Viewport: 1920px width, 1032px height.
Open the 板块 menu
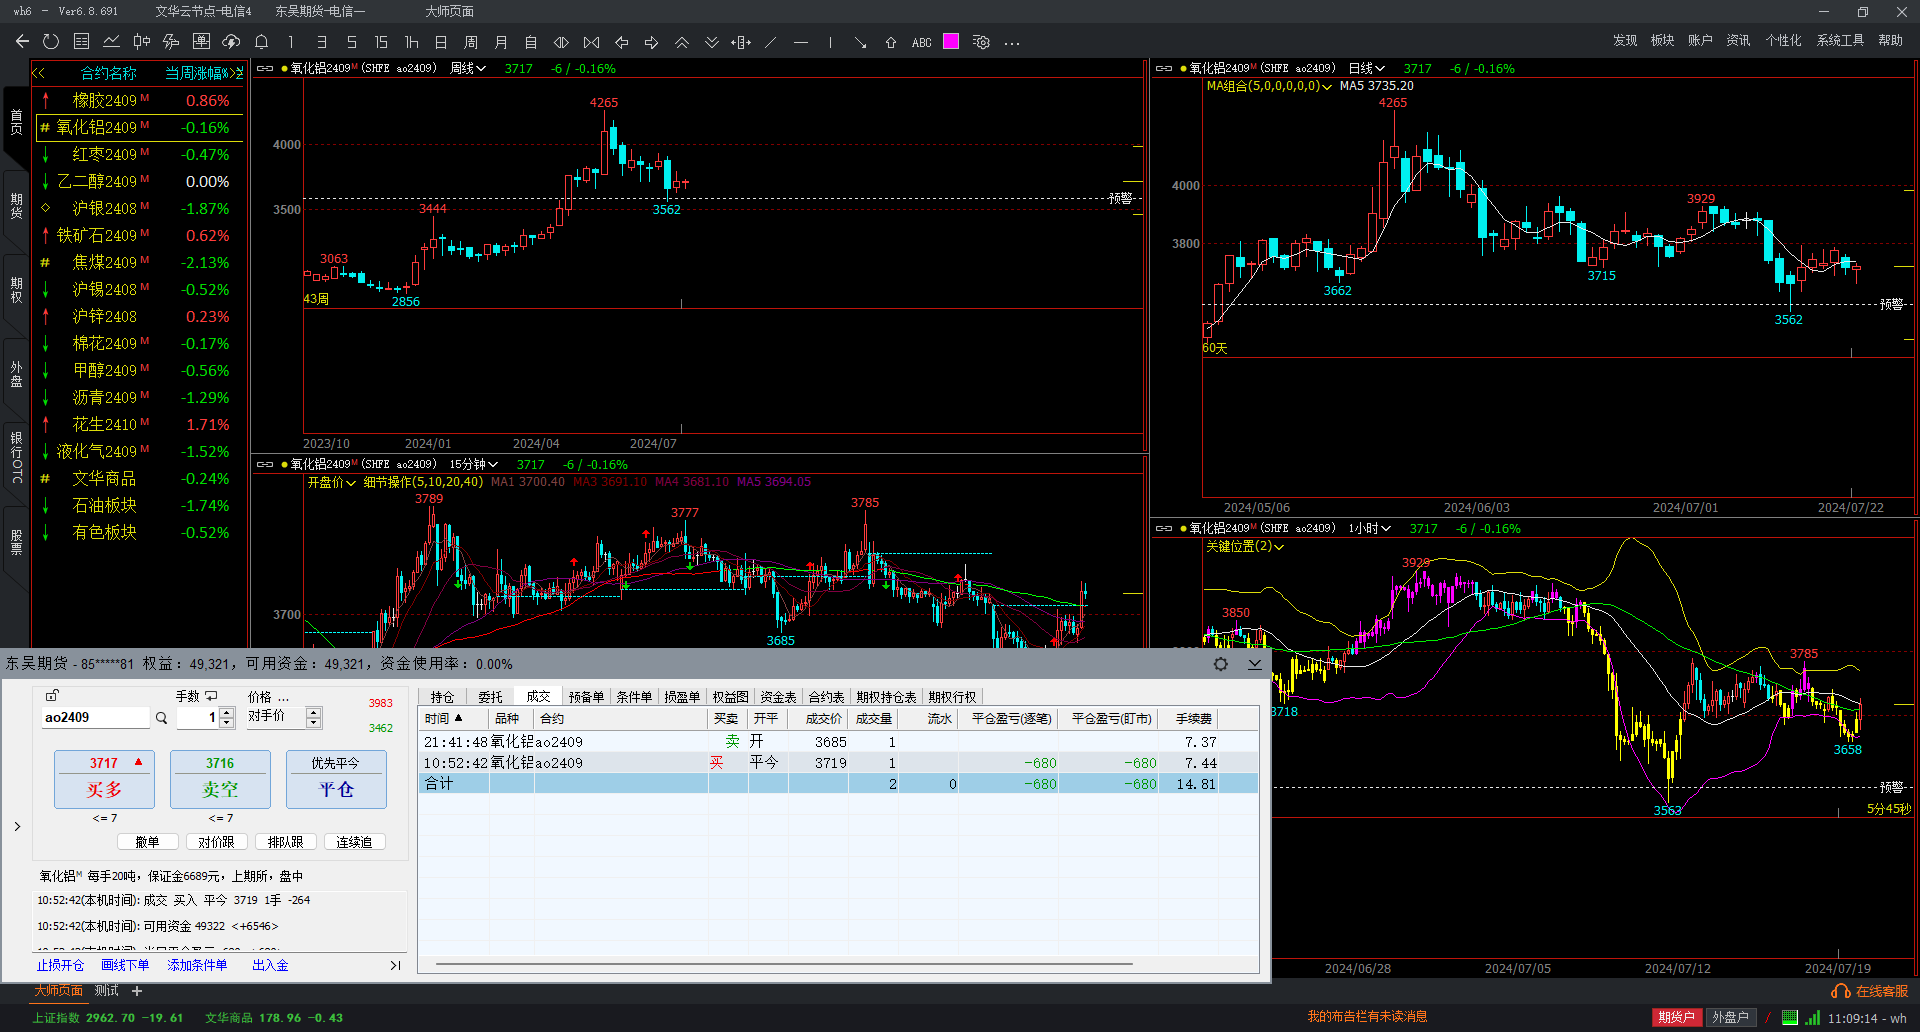click(1662, 40)
